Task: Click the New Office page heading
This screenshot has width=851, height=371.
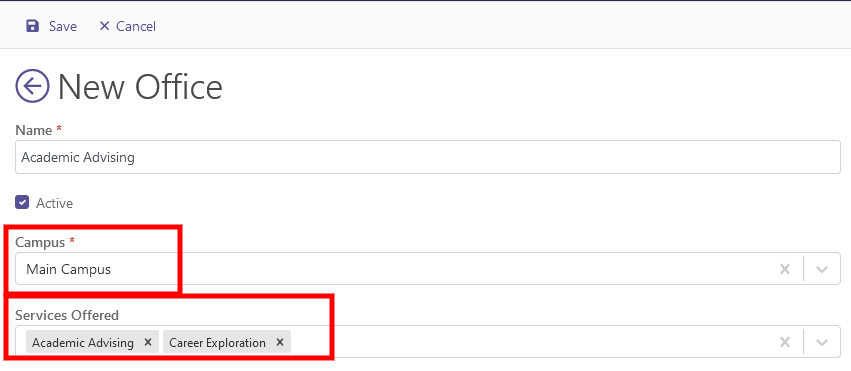Action: tap(141, 87)
